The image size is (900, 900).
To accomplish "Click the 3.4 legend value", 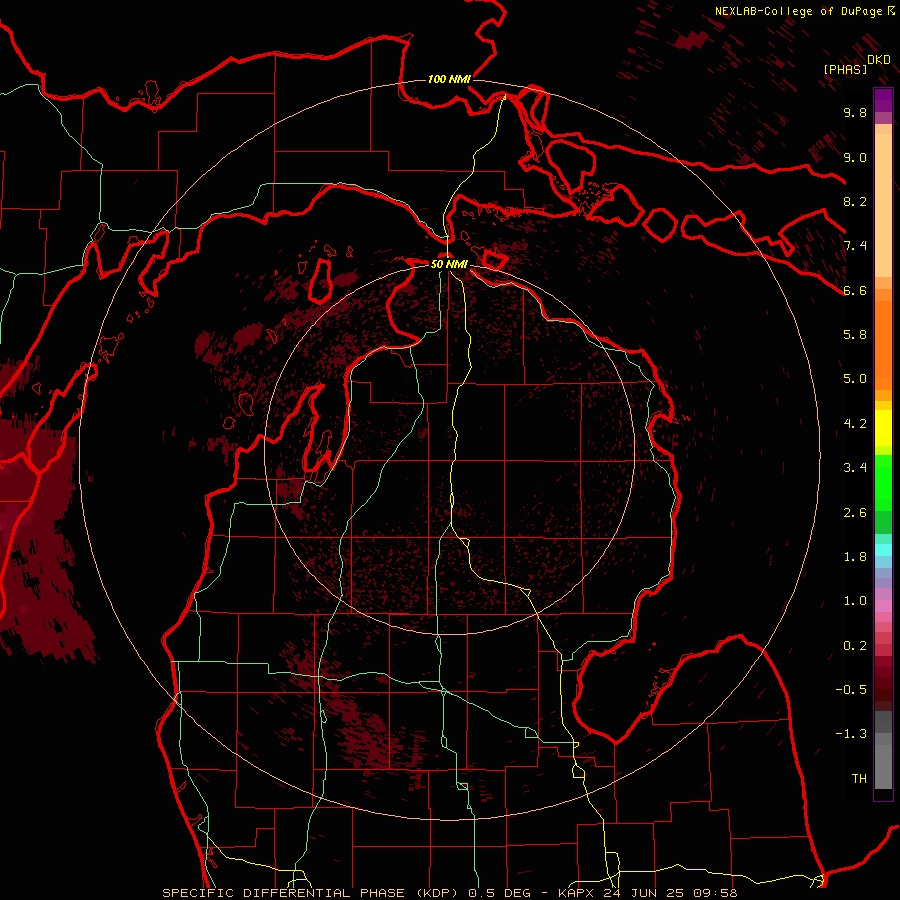I will (x=855, y=468).
